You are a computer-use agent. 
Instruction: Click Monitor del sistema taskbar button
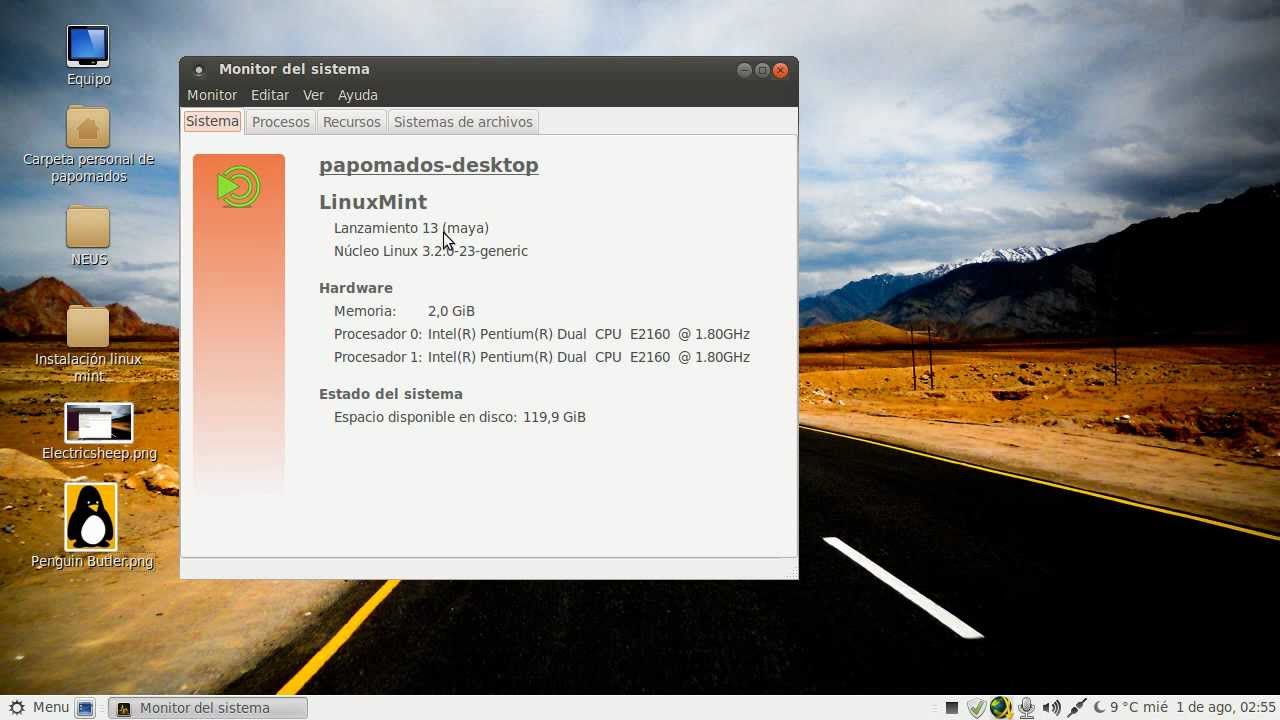tap(208, 708)
